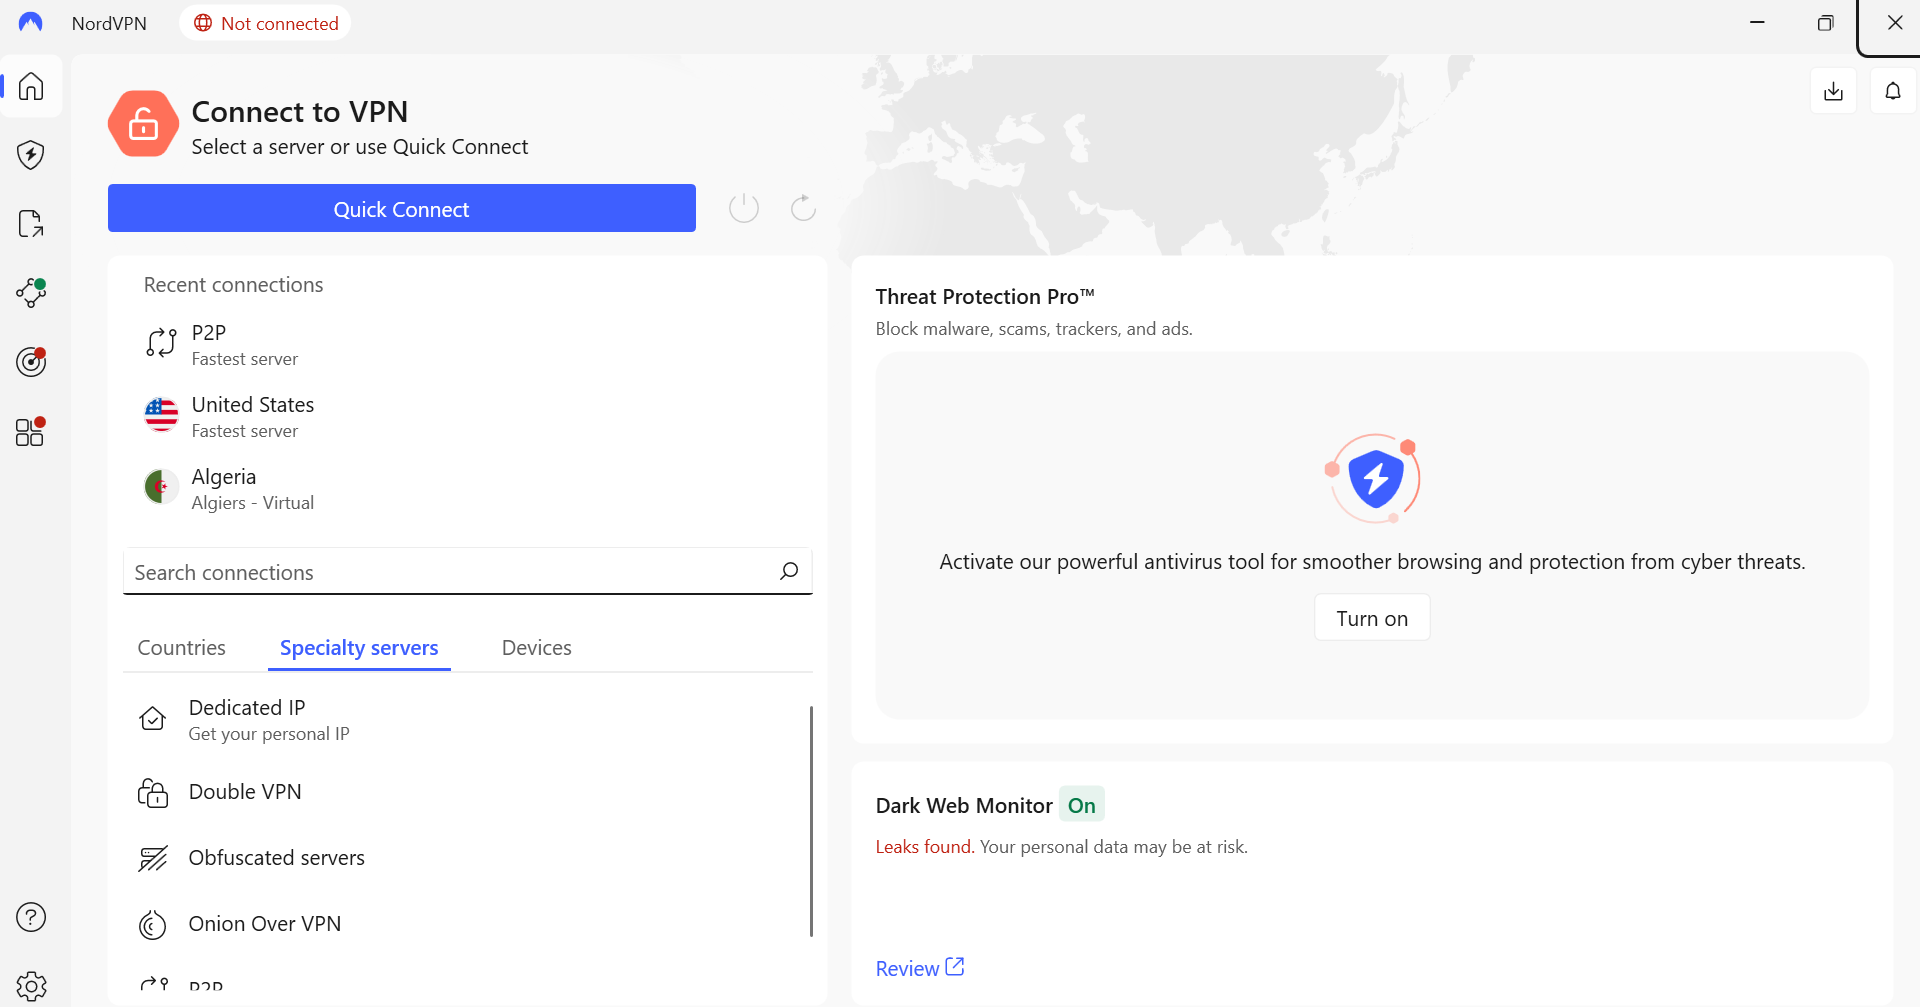The height and width of the screenshot is (1007, 1920).
Task: Turn on Threat Protection Pro
Action: coord(1372,618)
